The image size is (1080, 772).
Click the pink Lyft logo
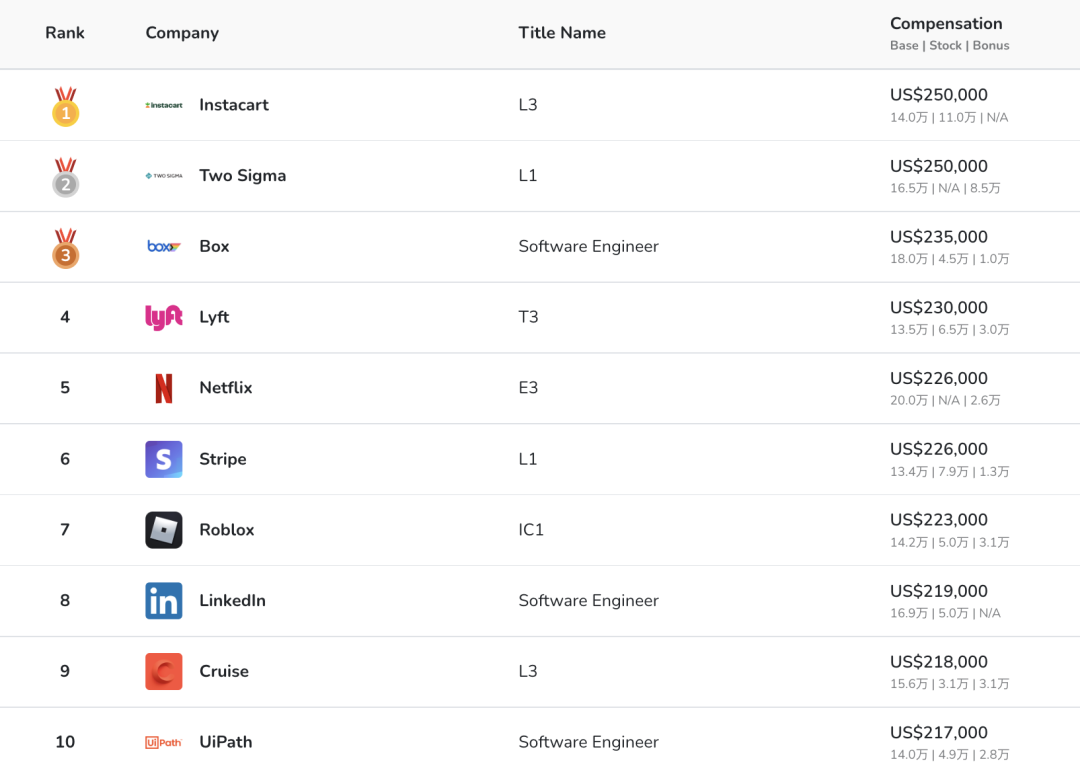(164, 317)
